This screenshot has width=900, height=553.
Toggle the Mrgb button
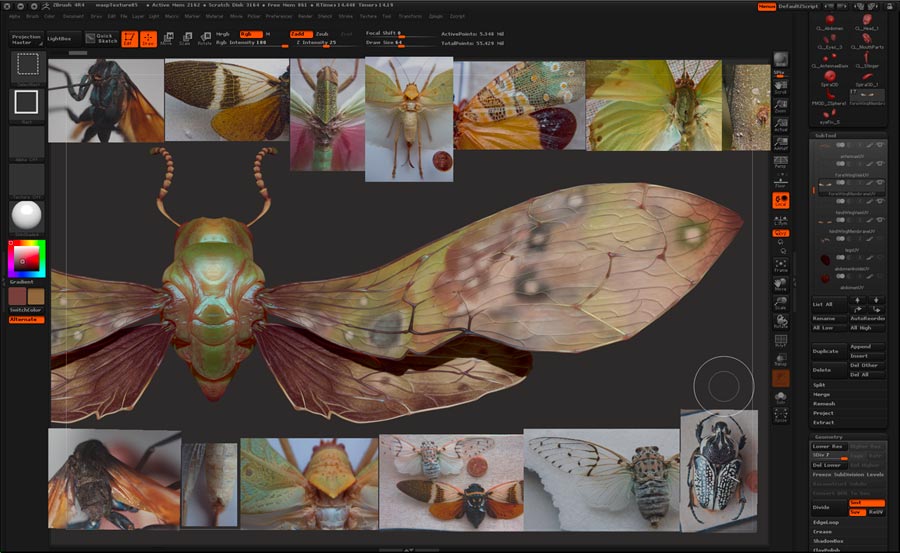[x=223, y=34]
